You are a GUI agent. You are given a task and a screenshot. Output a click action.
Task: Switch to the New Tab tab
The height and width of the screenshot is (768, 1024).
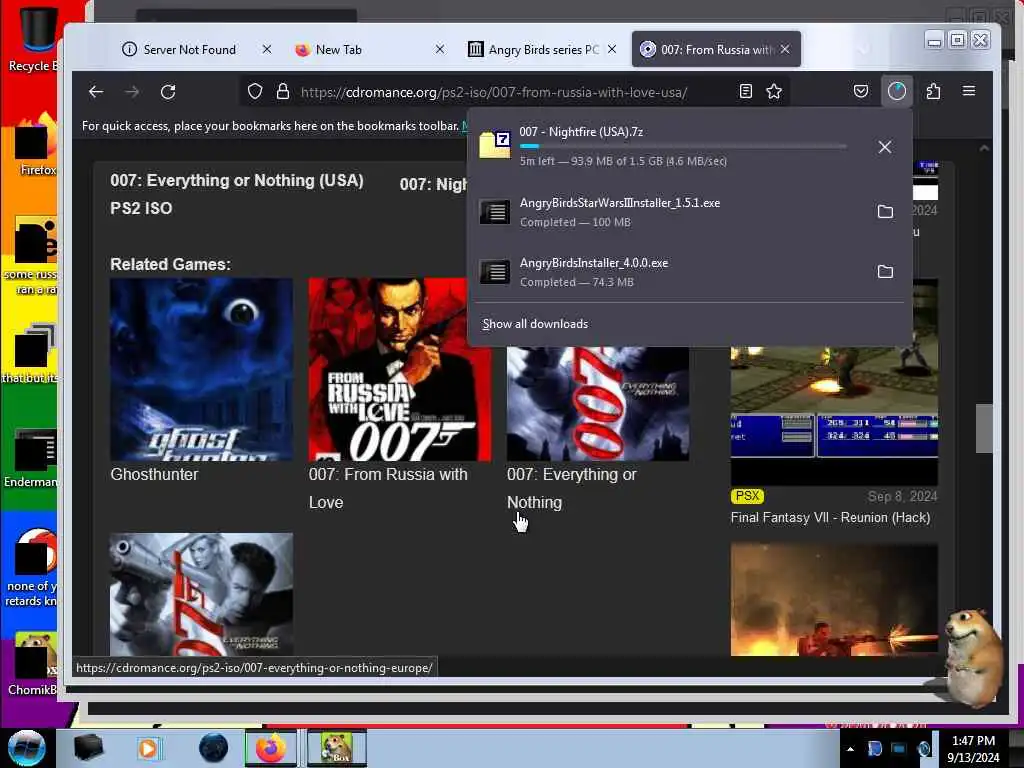tap(338, 50)
